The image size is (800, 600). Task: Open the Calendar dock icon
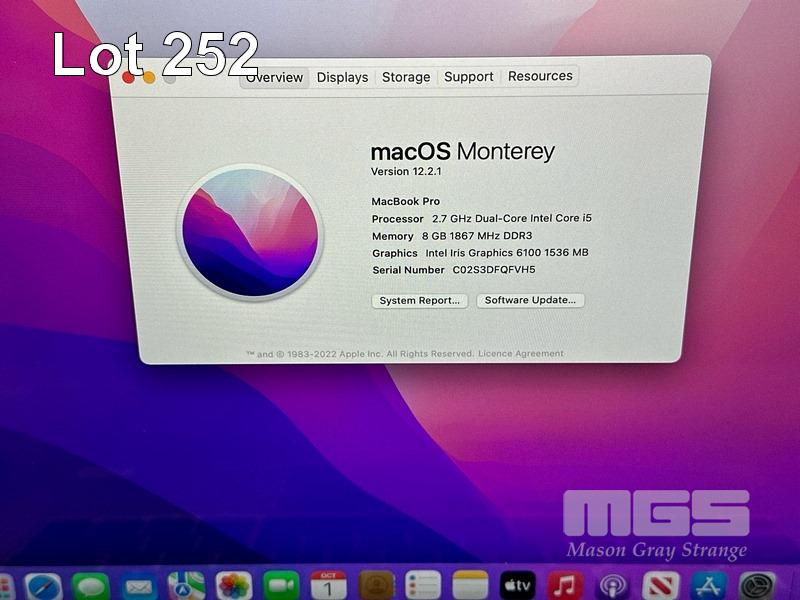[329, 586]
